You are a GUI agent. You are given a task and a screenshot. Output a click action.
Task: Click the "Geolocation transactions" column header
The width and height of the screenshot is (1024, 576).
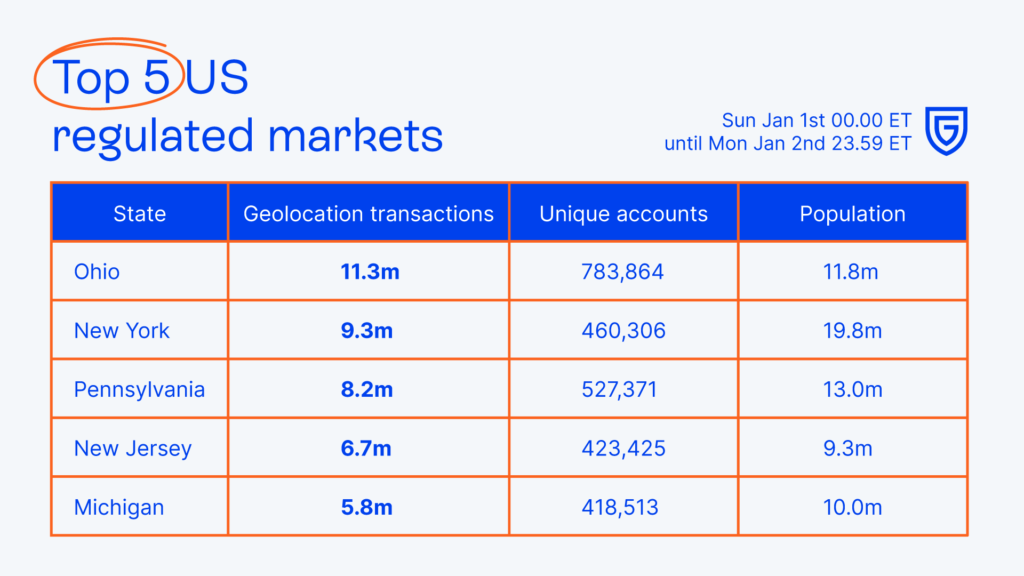(369, 213)
